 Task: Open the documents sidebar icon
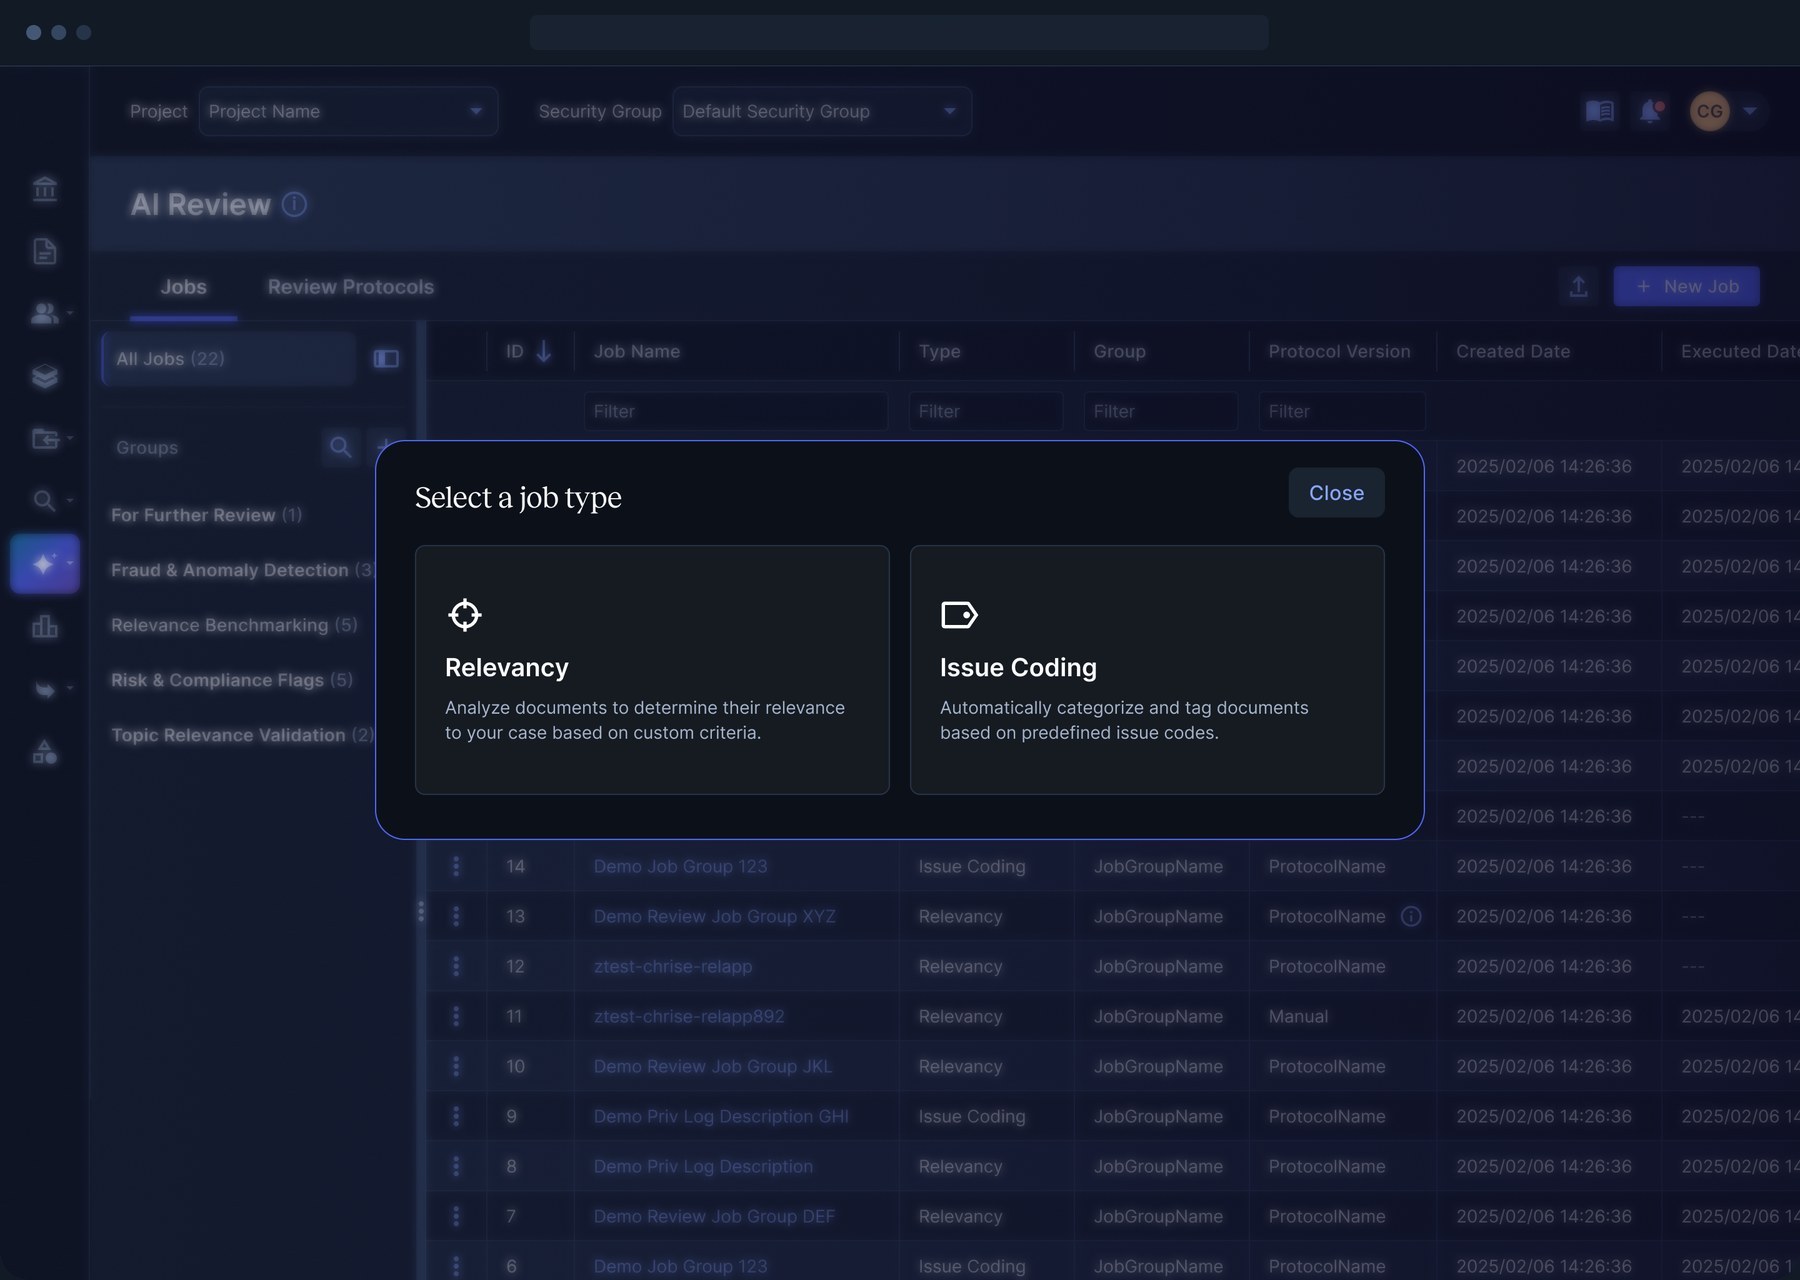[44, 251]
